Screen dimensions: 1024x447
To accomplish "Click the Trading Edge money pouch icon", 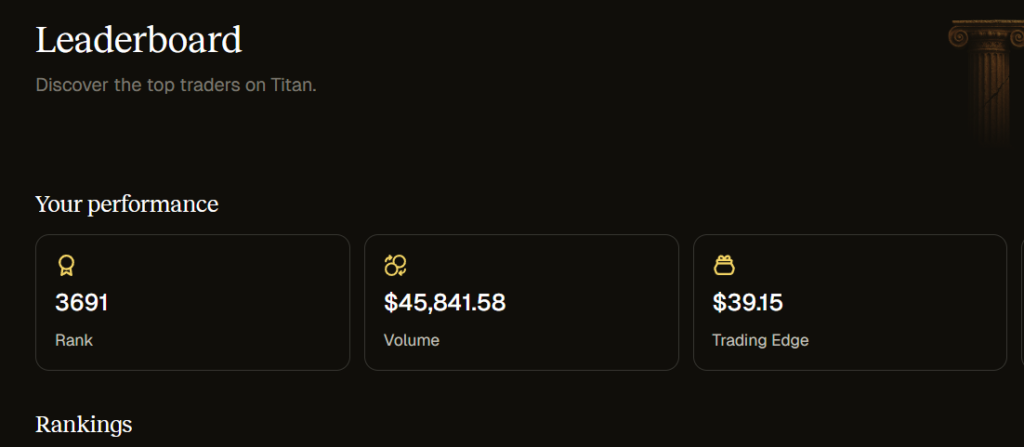I will (724, 265).
